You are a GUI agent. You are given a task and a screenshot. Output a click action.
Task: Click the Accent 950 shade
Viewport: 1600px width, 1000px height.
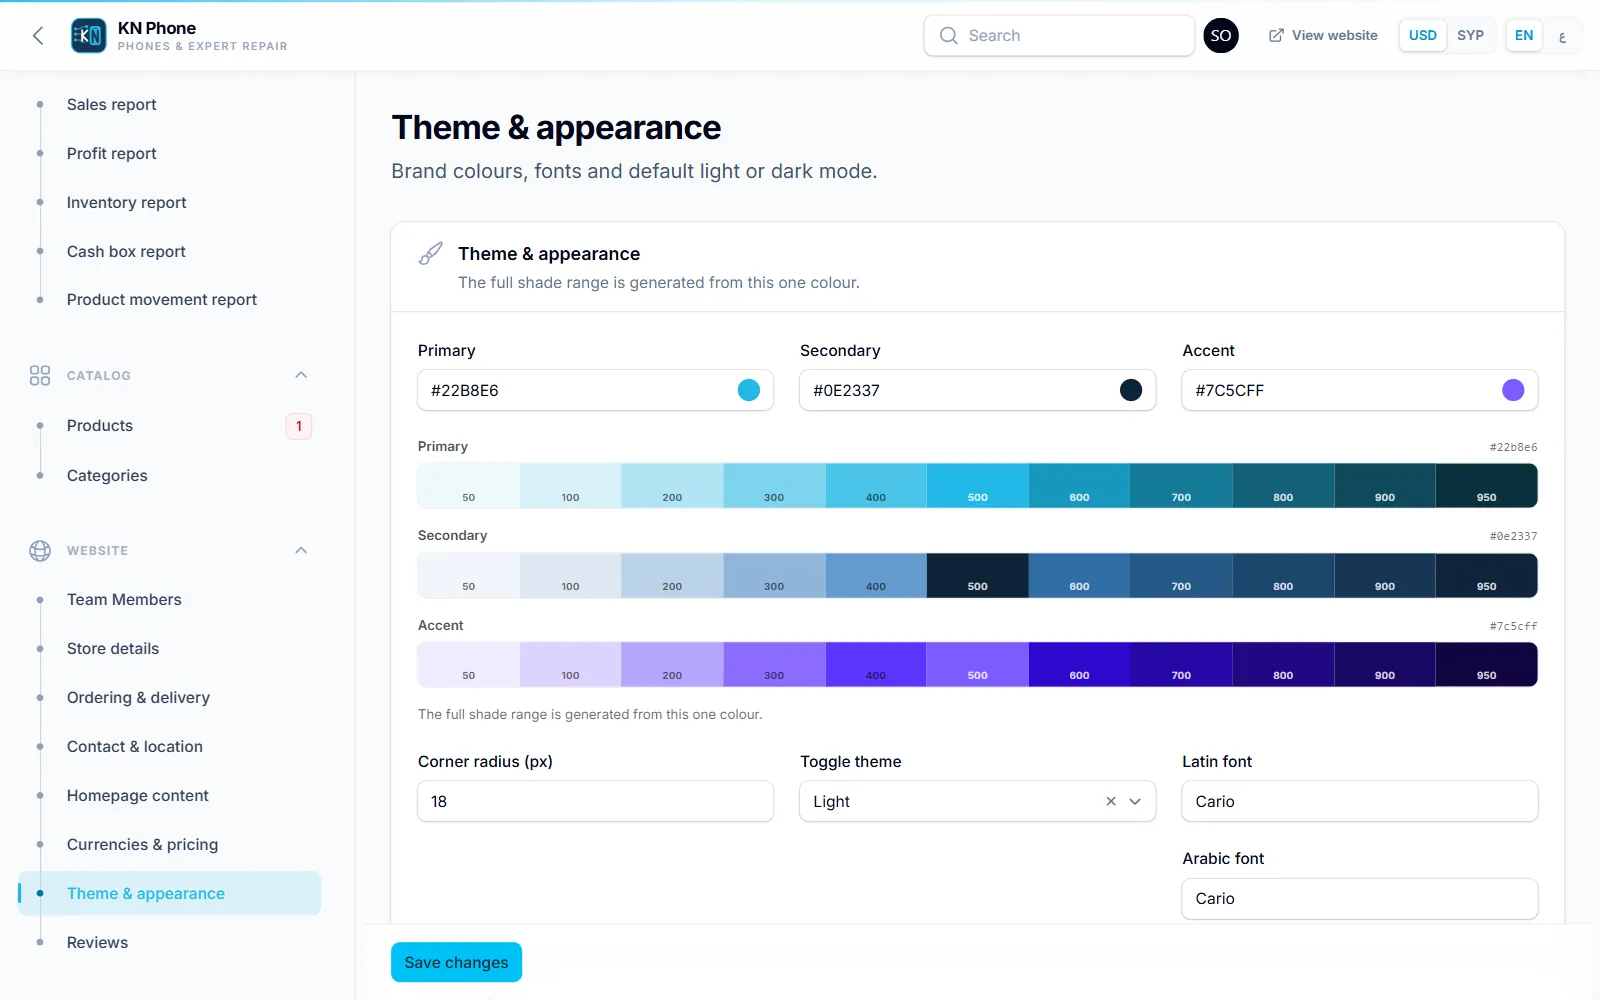1487,664
